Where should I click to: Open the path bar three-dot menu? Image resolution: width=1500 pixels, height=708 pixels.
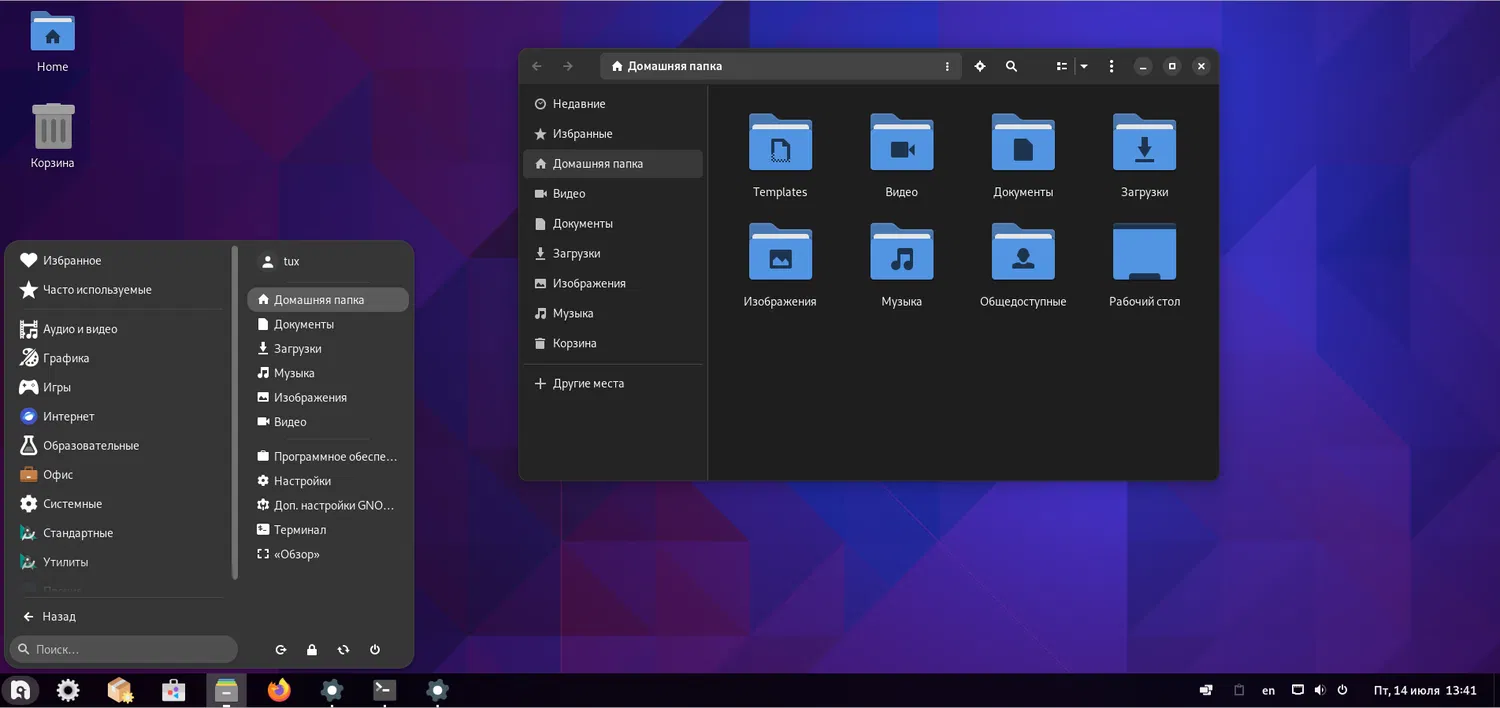pyautogui.click(x=947, y=66)
